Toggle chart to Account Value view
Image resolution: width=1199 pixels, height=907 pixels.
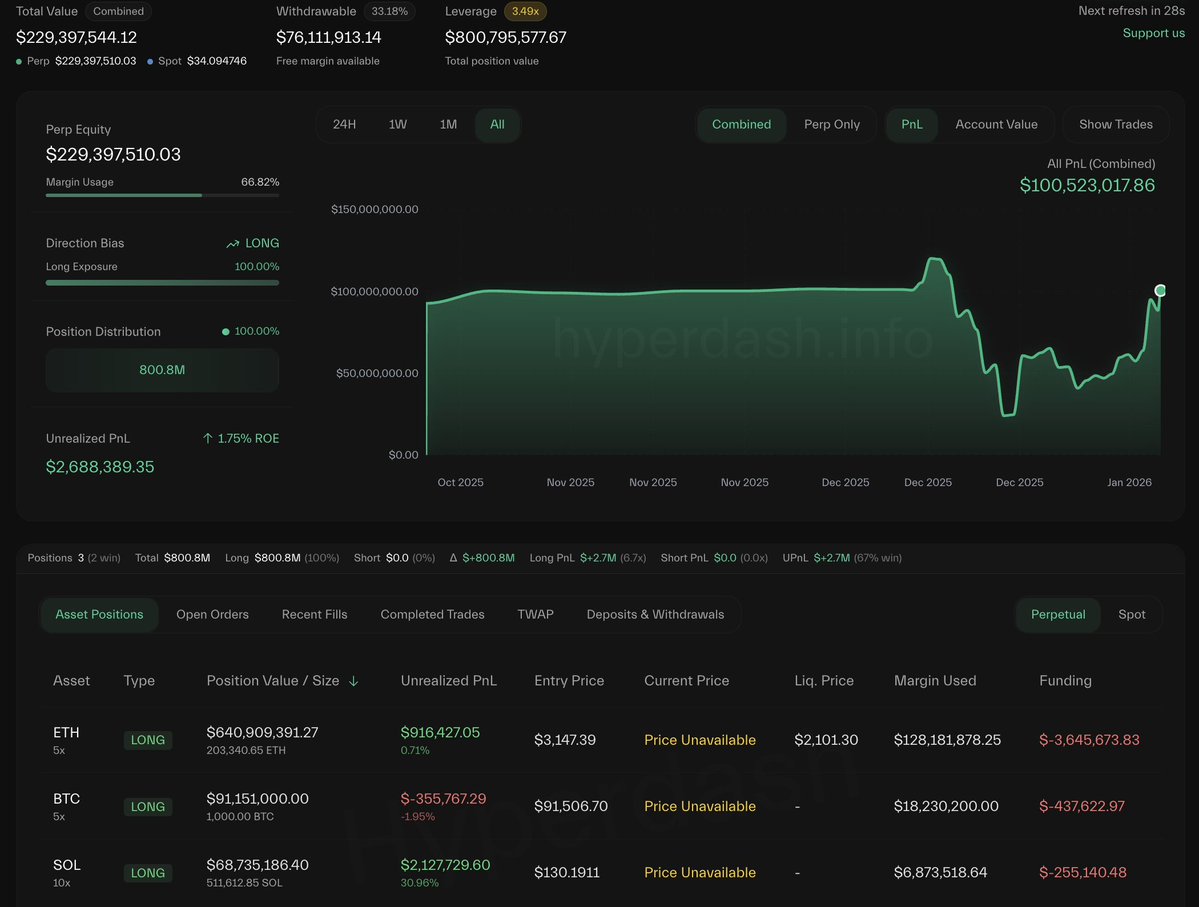[x=996, y=125]
